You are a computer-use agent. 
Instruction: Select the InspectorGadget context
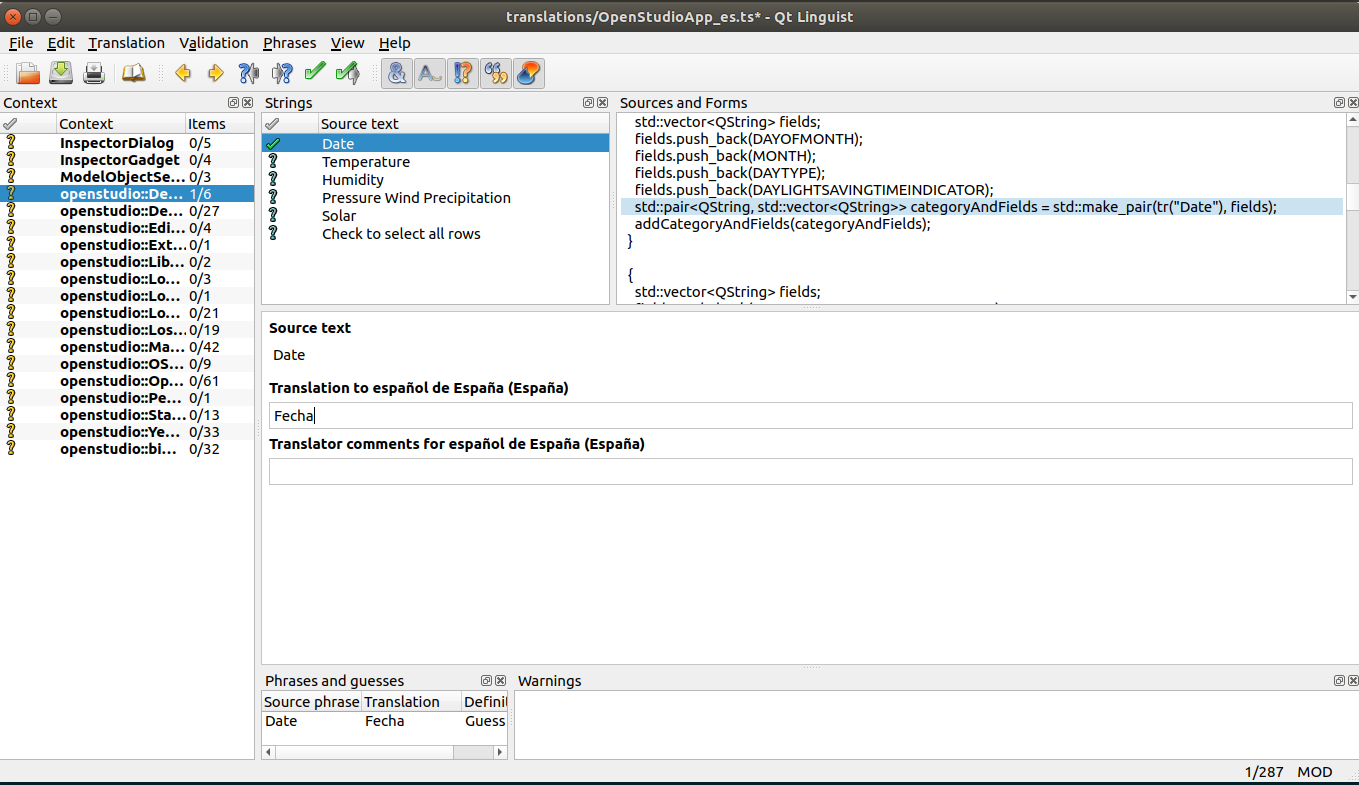pyautogui.click(x=127, y=160)
